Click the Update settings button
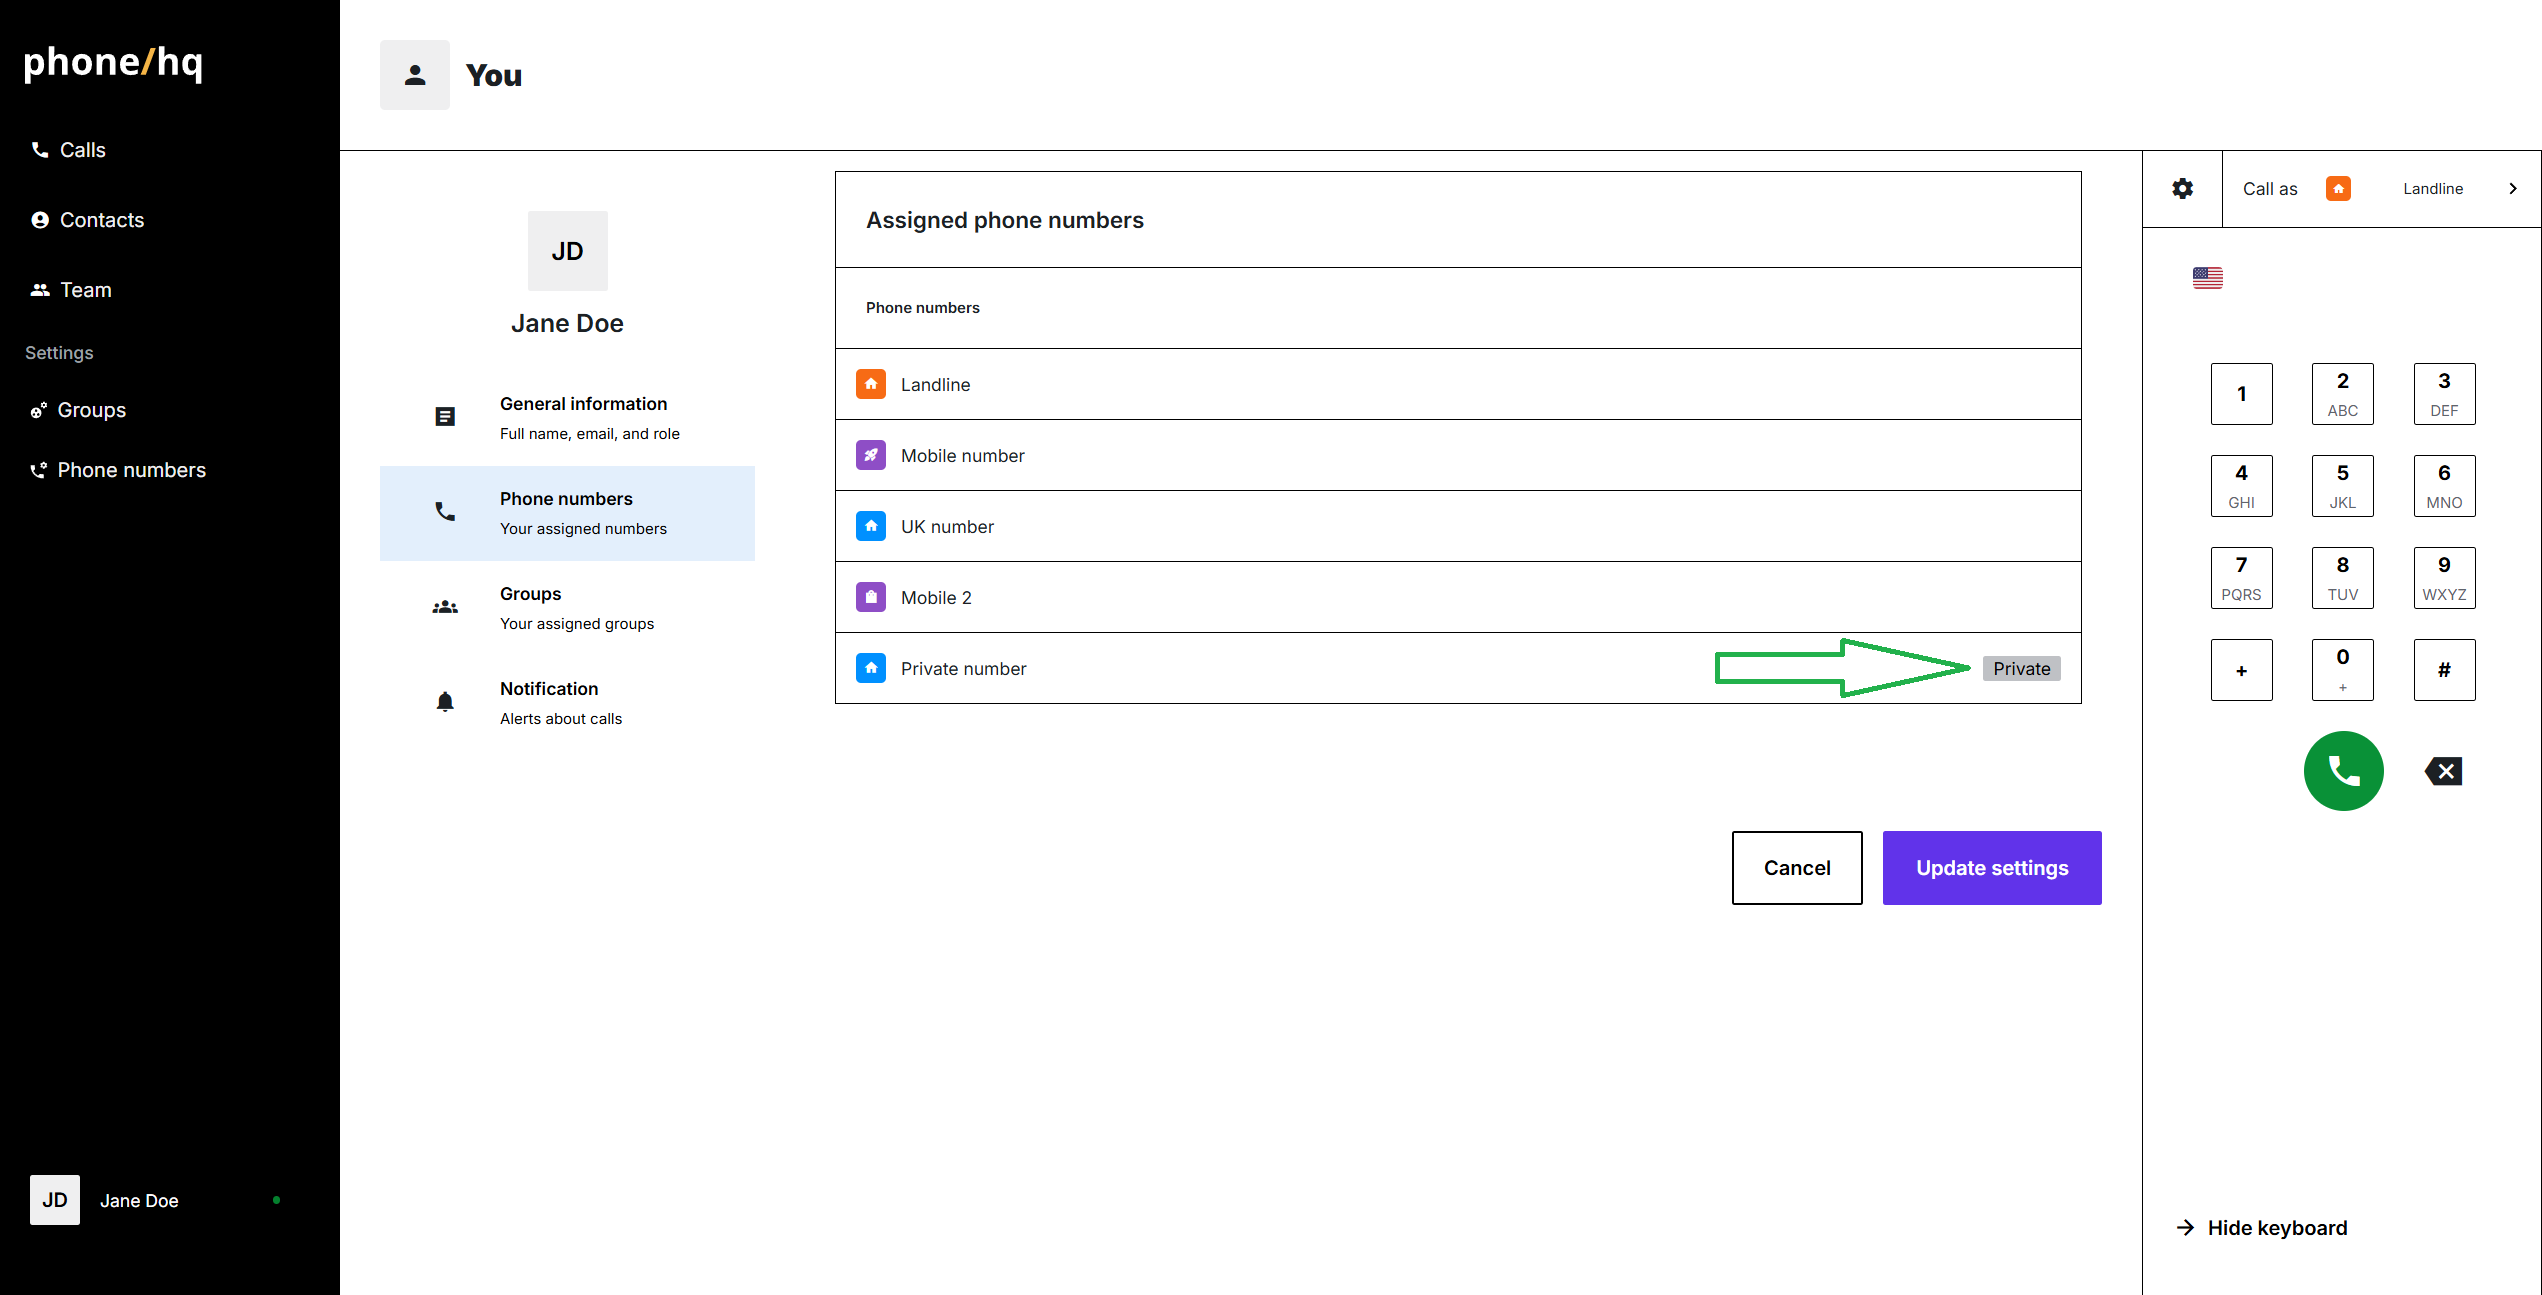The width and height of the screenshot is (2542, 1295). (1991, 868)
